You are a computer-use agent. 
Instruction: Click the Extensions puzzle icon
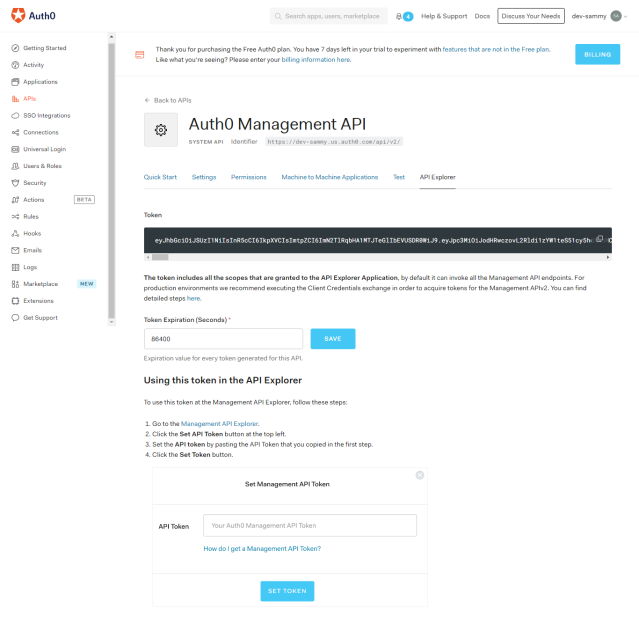pos(15,301)
